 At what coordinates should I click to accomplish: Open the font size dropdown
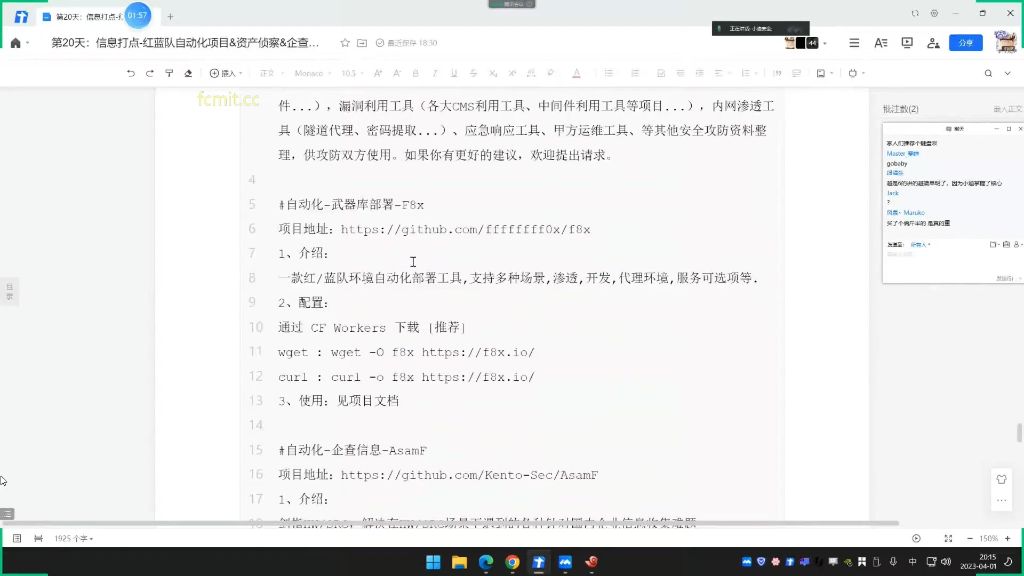(x=351, y=73)
